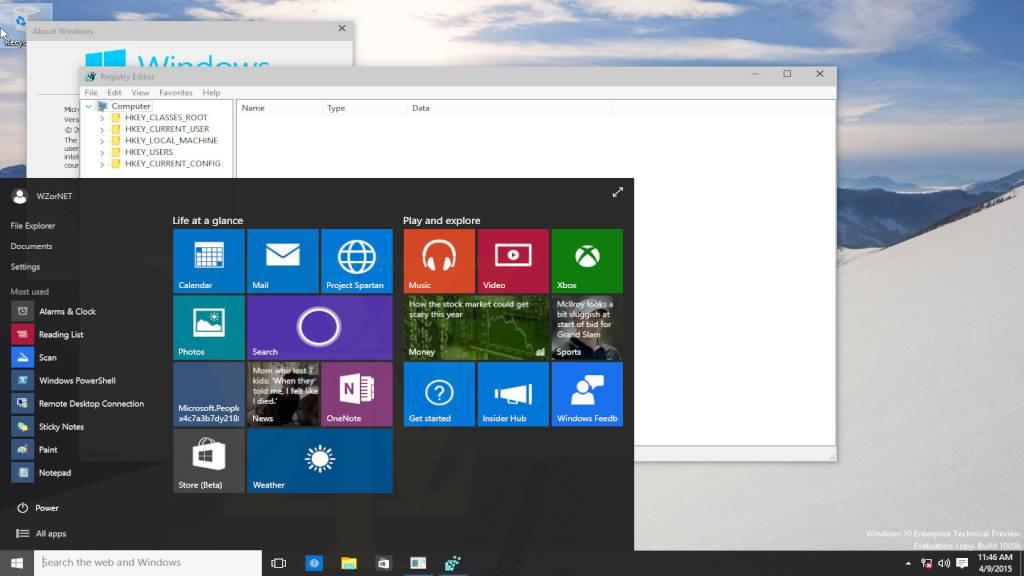This screenshot has width=1024, height=576.
Task: Start the Windows Feedback app
Action: pos(587,393)
